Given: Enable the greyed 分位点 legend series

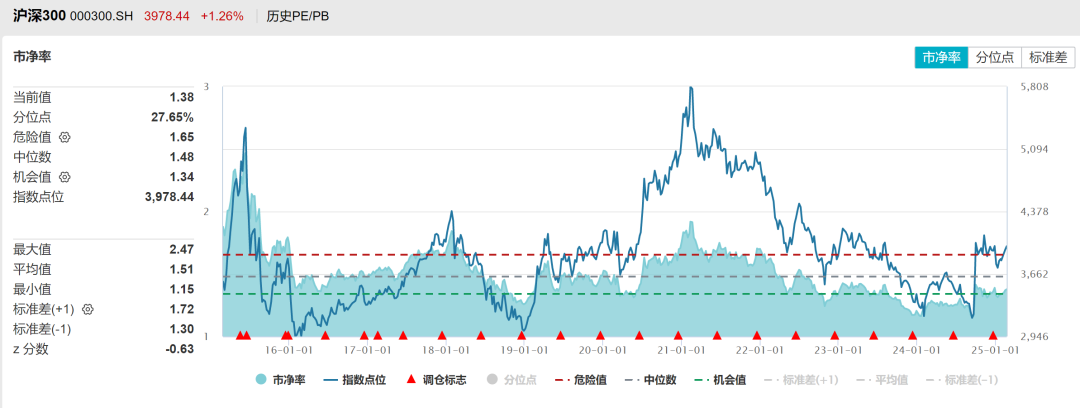Looking at the screenshot, I should pos(511,380).
